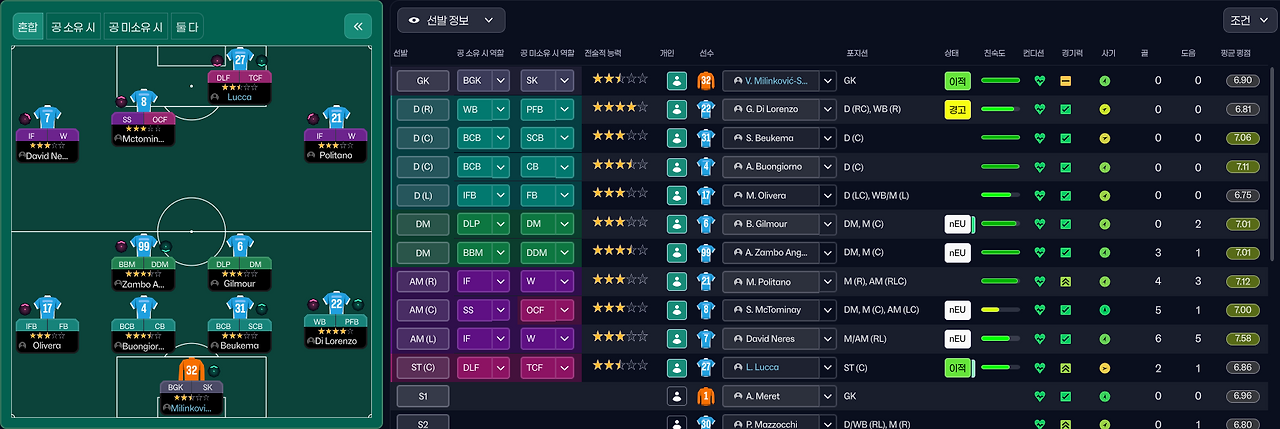Image resolution: width=1280 pixels, height=429 pixels.
Task: Click the green sharpness check for S. Beukema
Action: tap(1066, 138)
